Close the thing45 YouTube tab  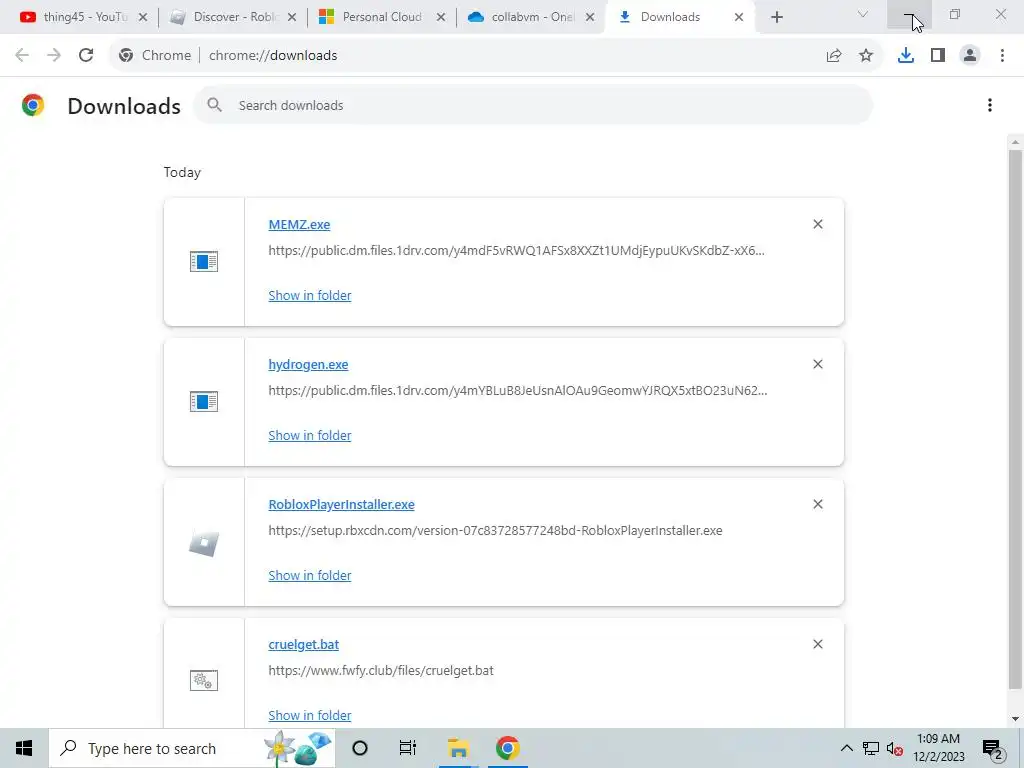click(143, 17)
